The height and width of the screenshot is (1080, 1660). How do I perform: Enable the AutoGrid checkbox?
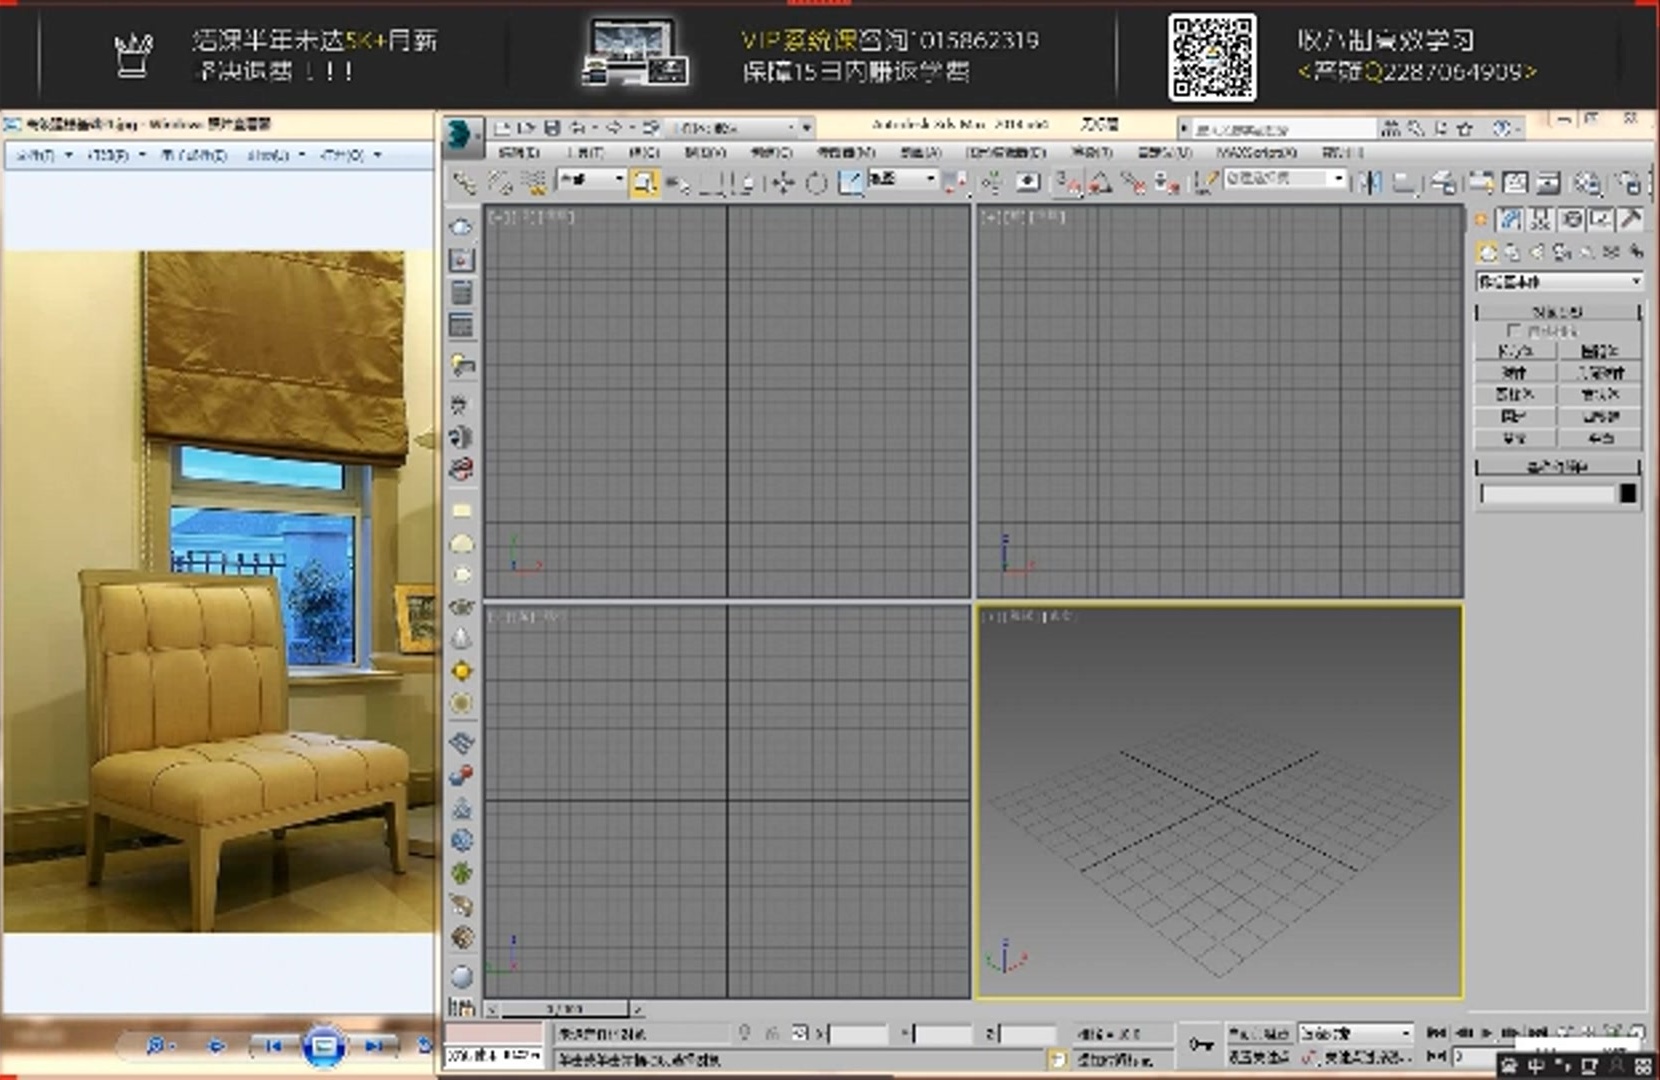[1513, 330]
